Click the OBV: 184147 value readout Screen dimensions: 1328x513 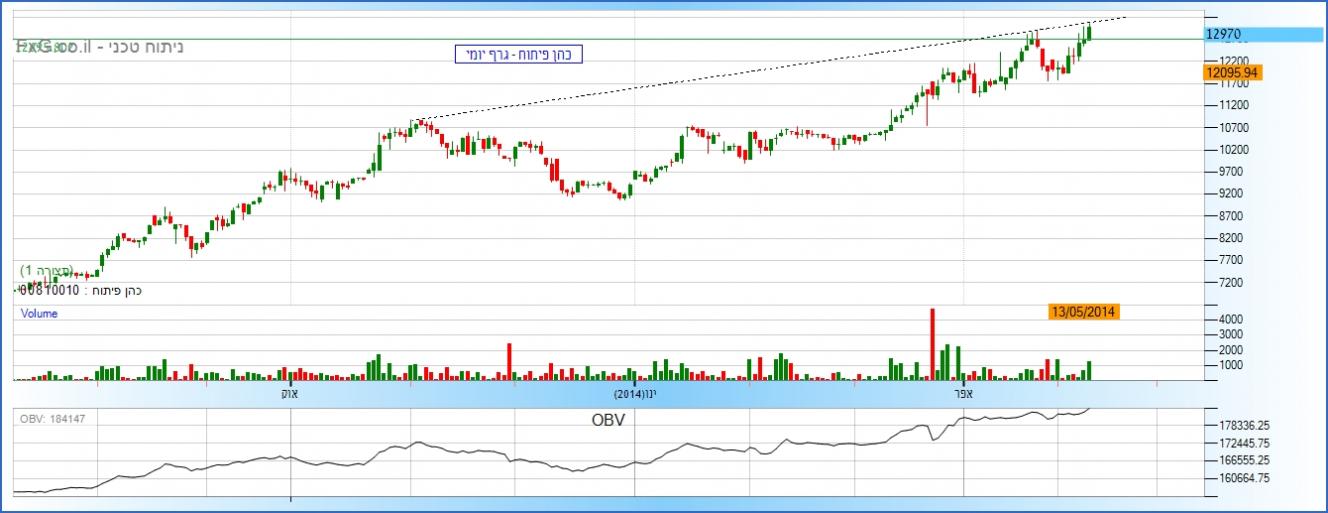tap(53, 418)
